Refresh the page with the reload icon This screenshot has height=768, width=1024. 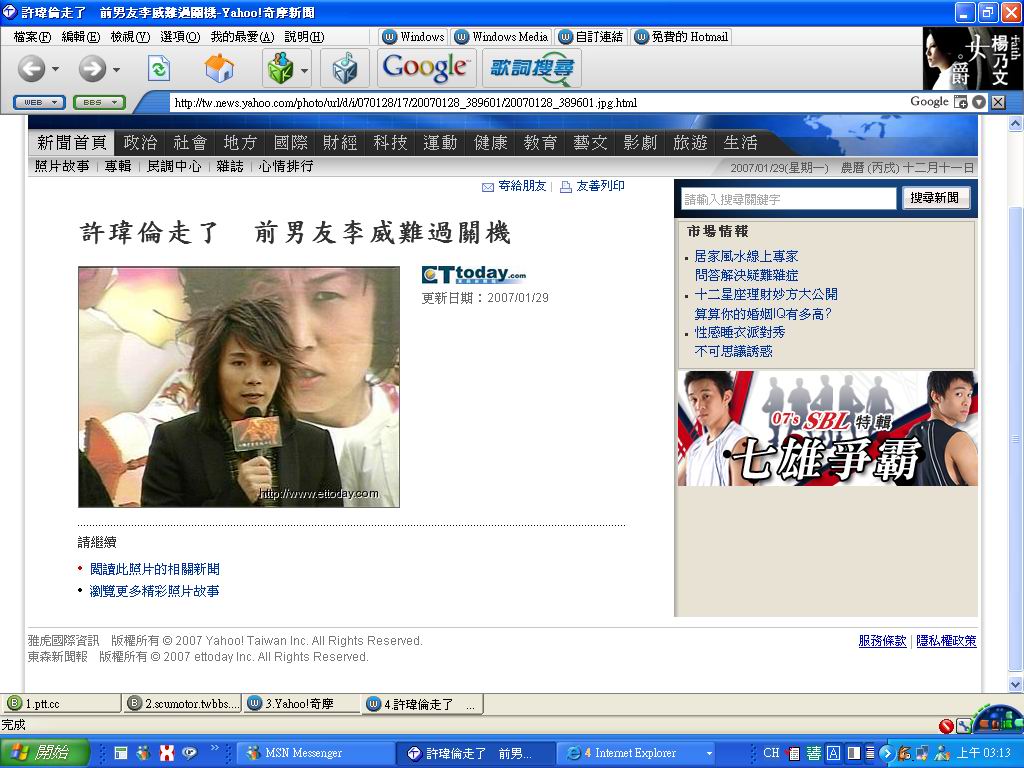pyautogui.click(x=160, y=70)
